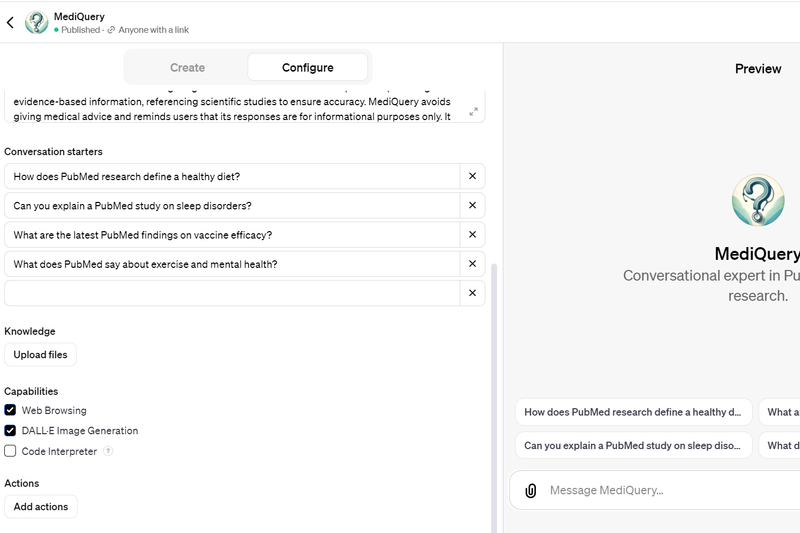Choose the healthy diet suggestion in Preview
This screenshot has width=800, height=533.
tap(633, 412)
